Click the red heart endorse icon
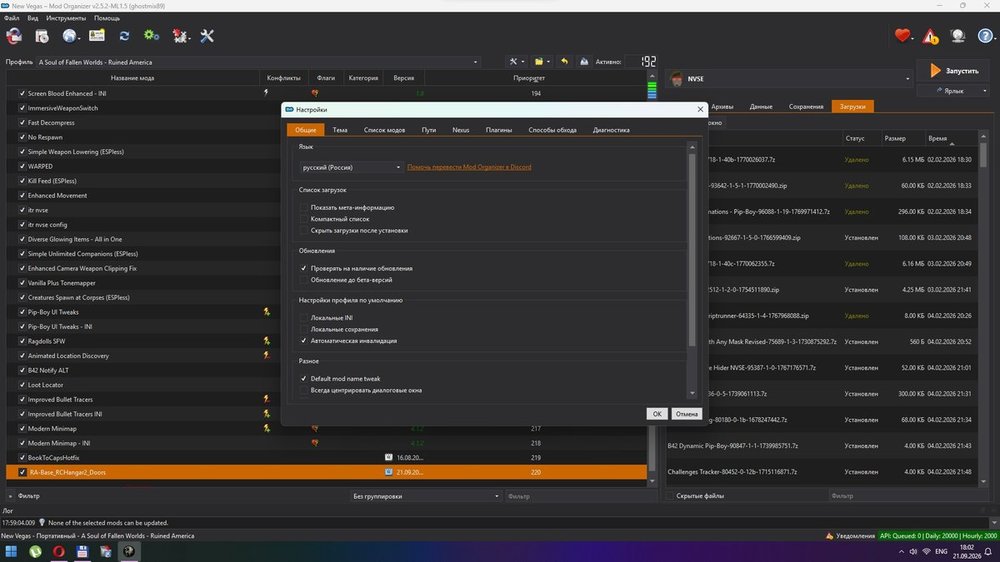 pos(902,36)
